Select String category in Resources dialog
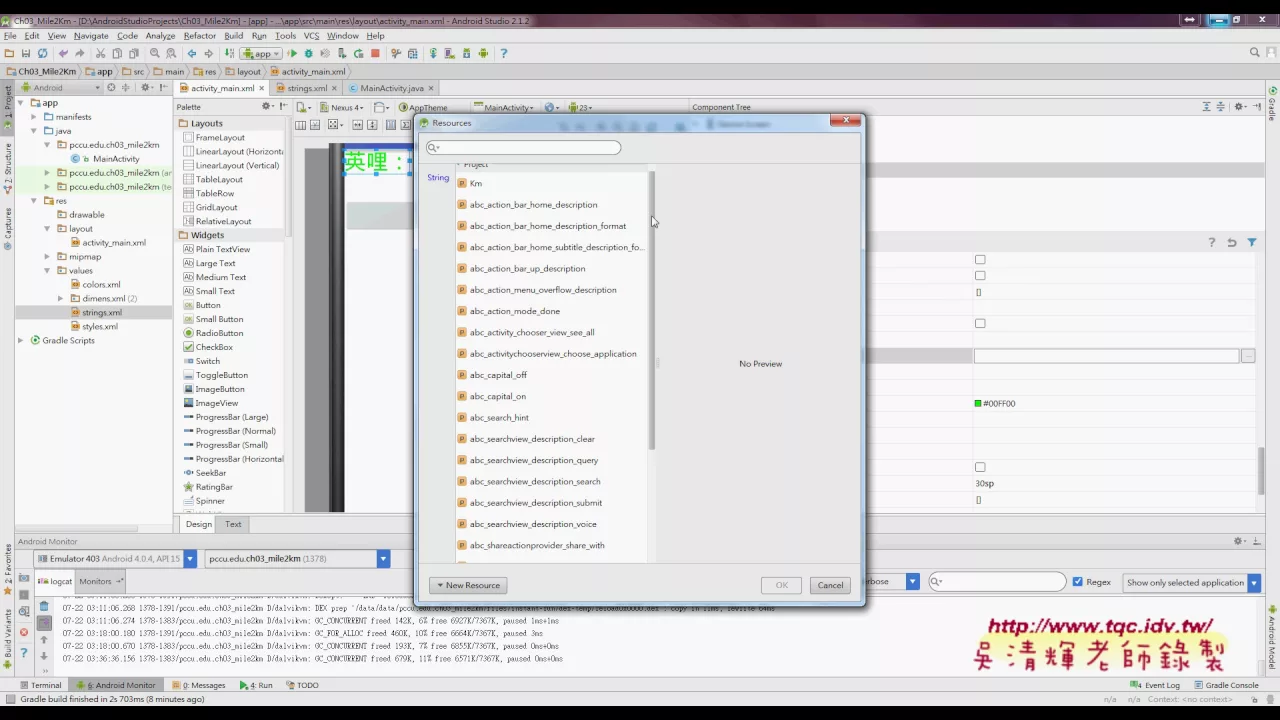The width and height of the screenshot is (1280, 720). coord(438,177)
